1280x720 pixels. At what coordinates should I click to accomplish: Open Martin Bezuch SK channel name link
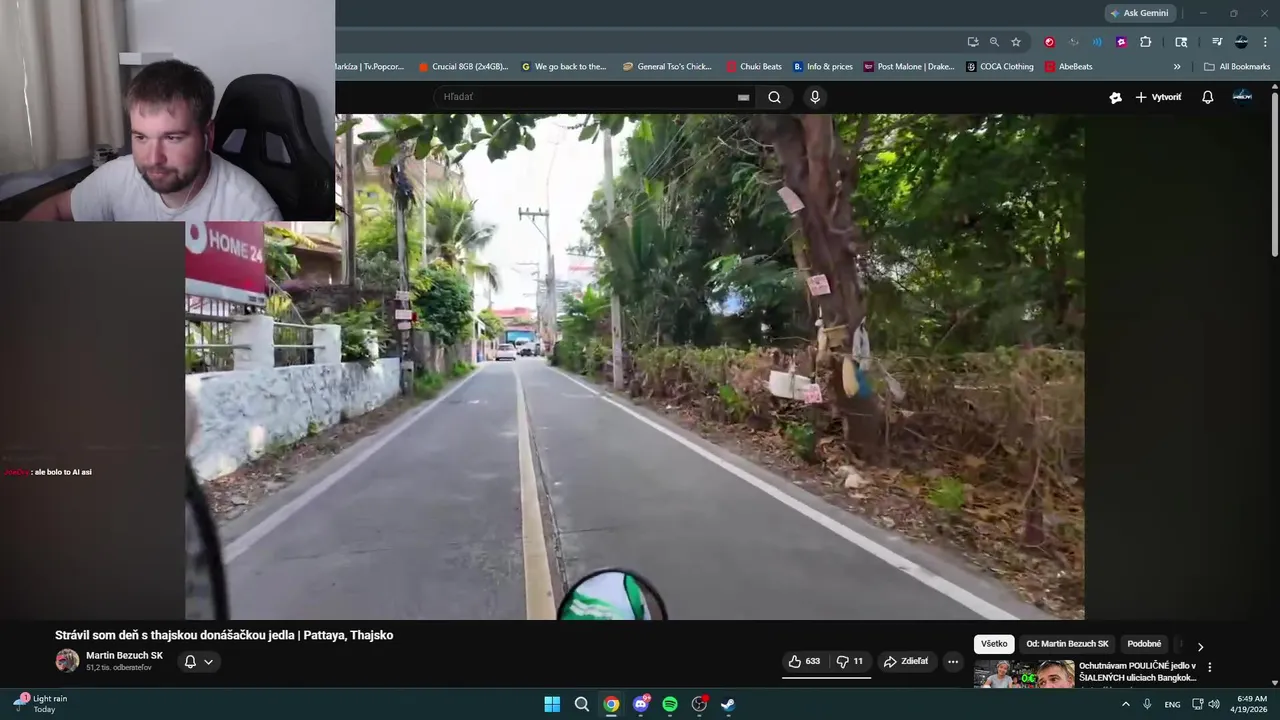click(x=124, y=655)
